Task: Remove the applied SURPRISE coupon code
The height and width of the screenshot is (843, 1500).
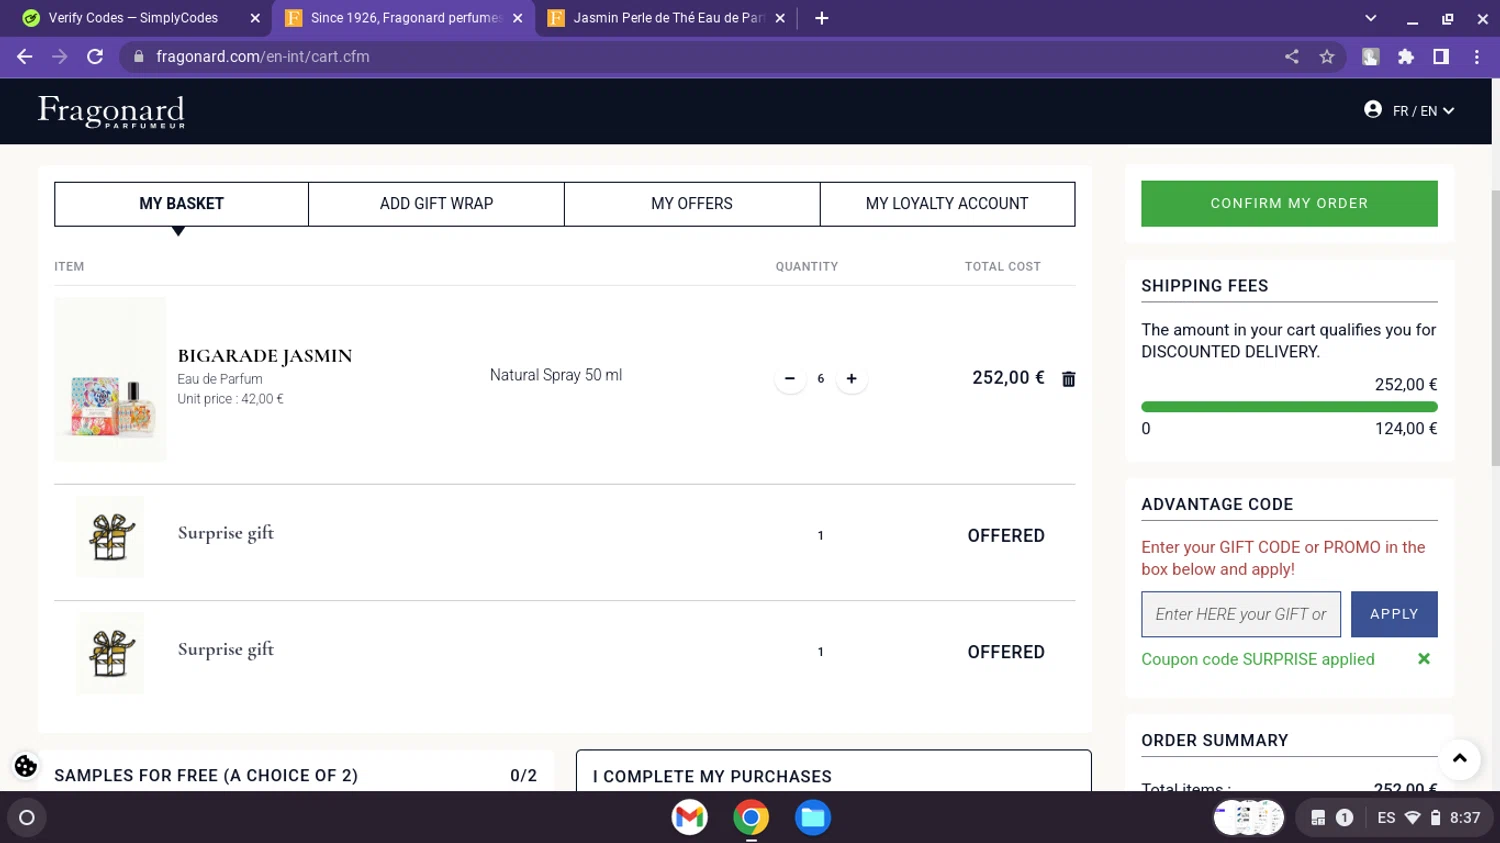Action: tap(1424, 659)
